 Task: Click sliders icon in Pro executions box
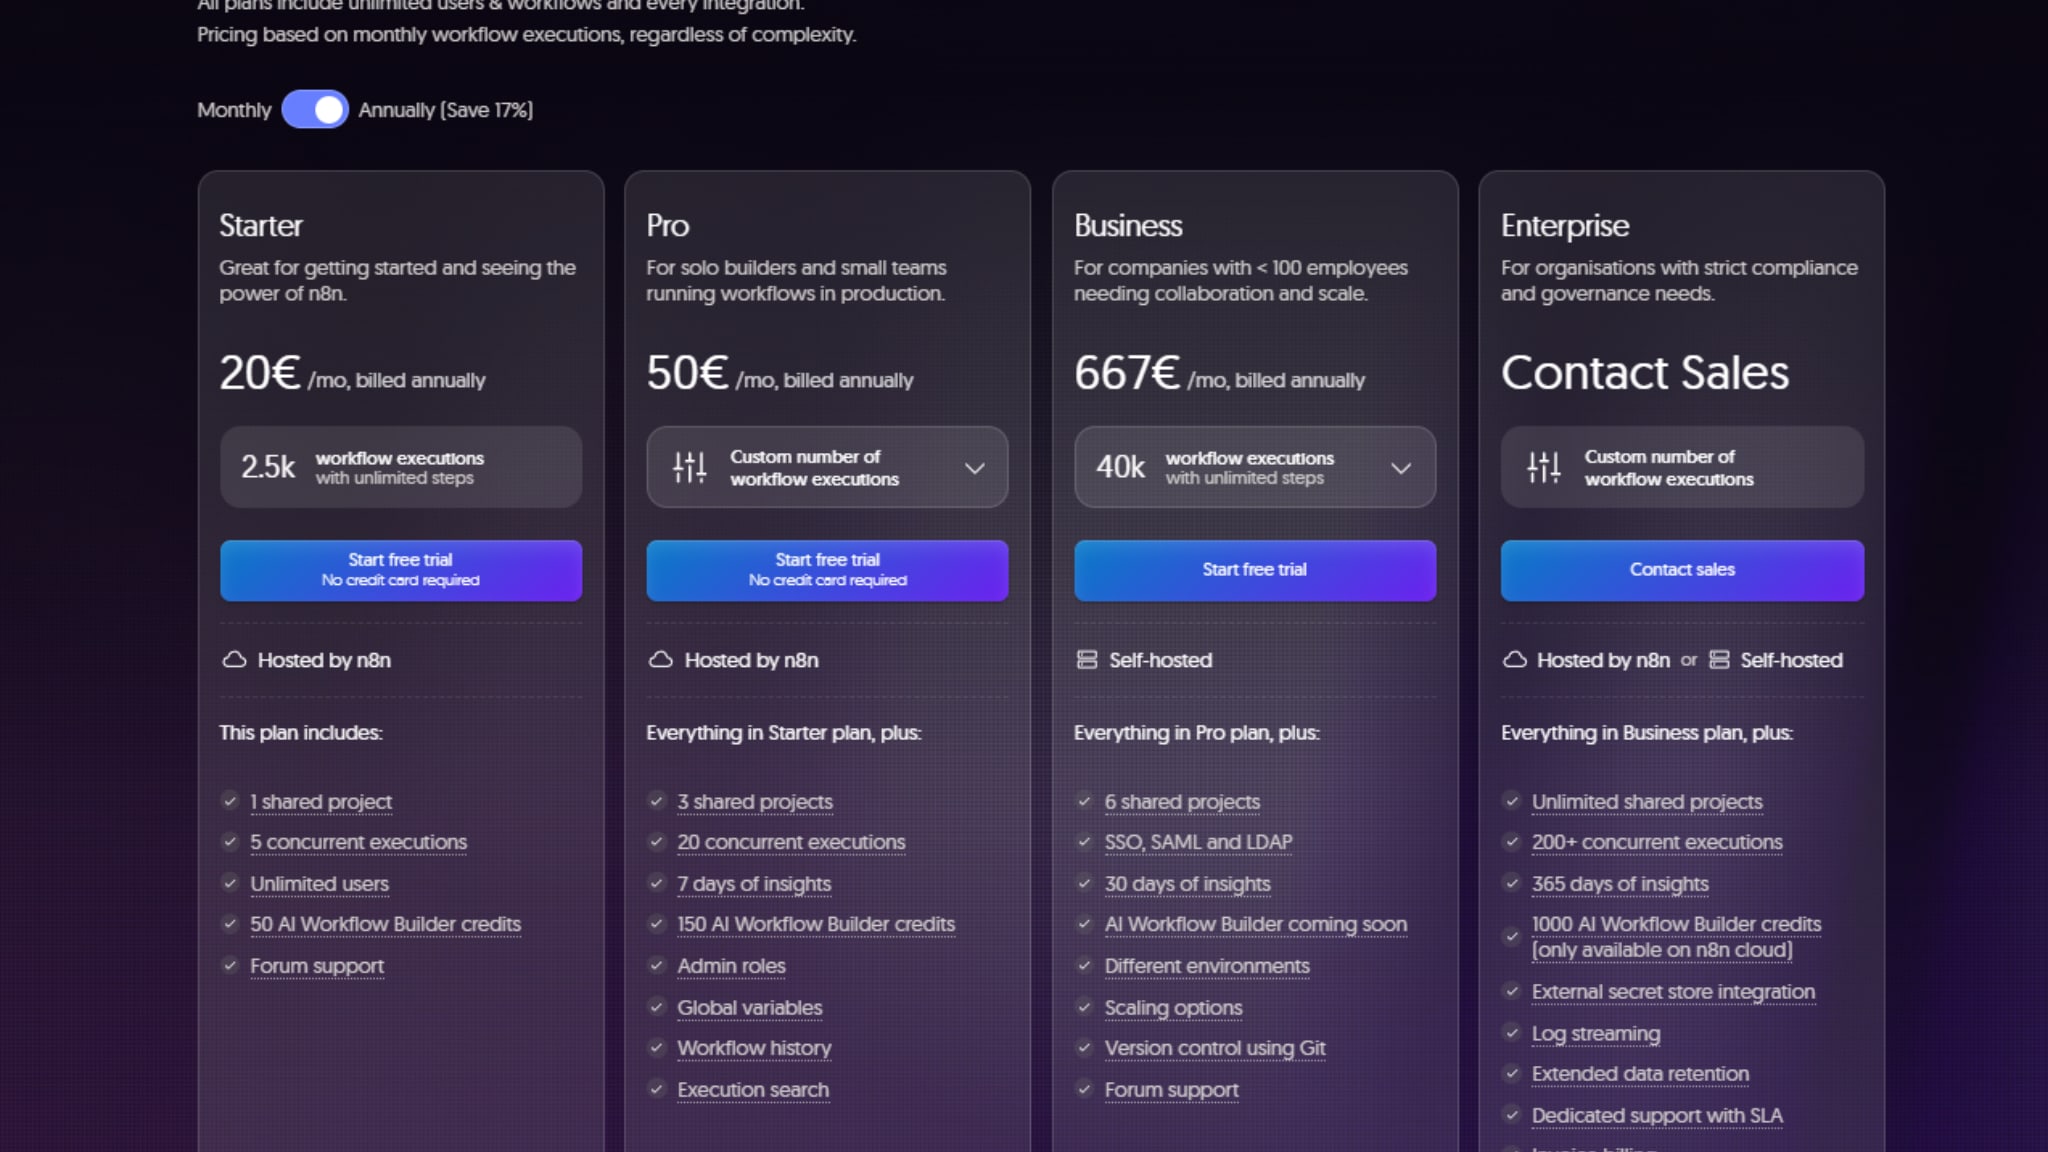click(x=690, y=467)
